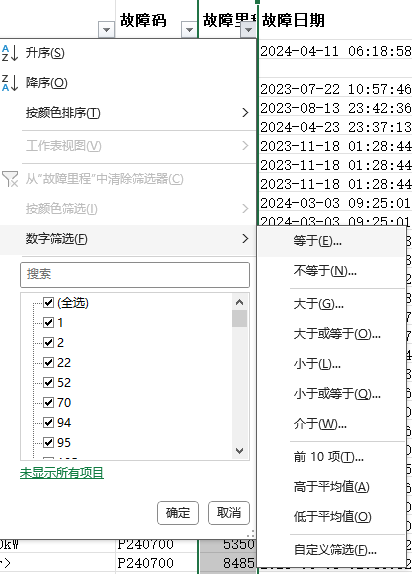412x574 pixels.
Task: Click the 故障码 column header
Action: (x=143, y=20)
